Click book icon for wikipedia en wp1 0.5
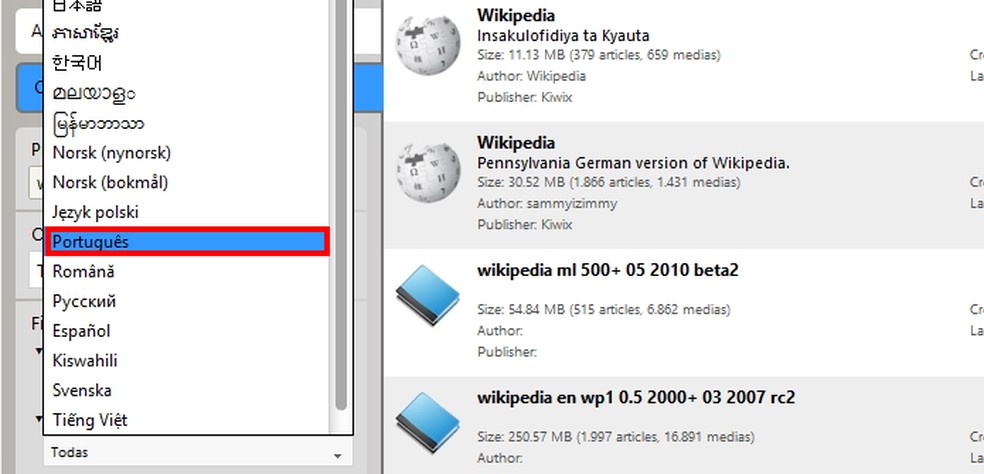This screenshot has width=984, height=474. click(x=427, y=423)
